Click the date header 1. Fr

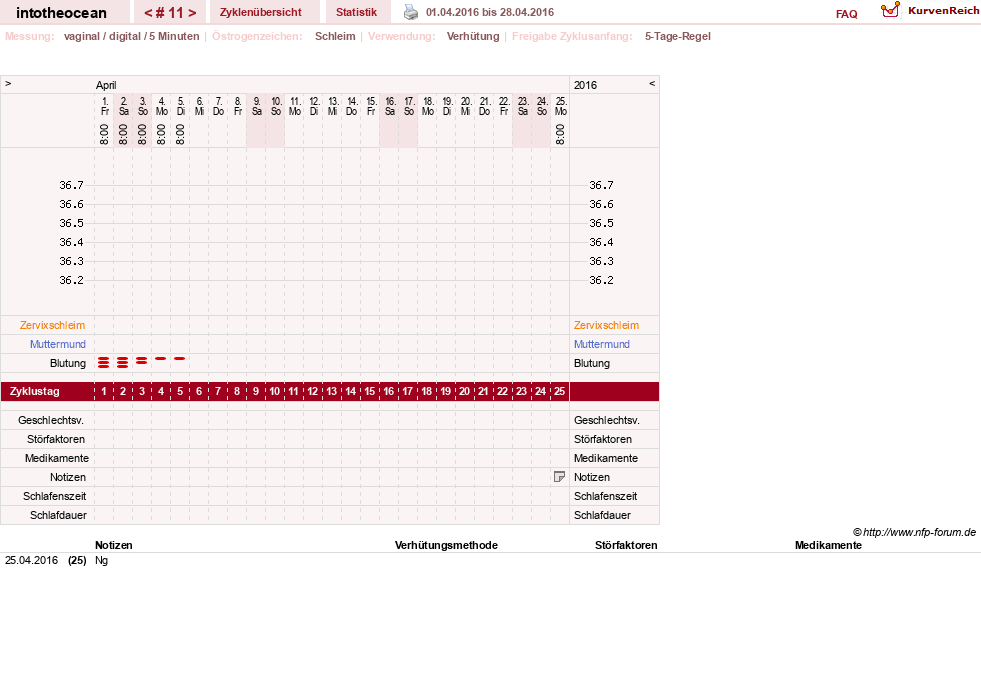point(104,106)
